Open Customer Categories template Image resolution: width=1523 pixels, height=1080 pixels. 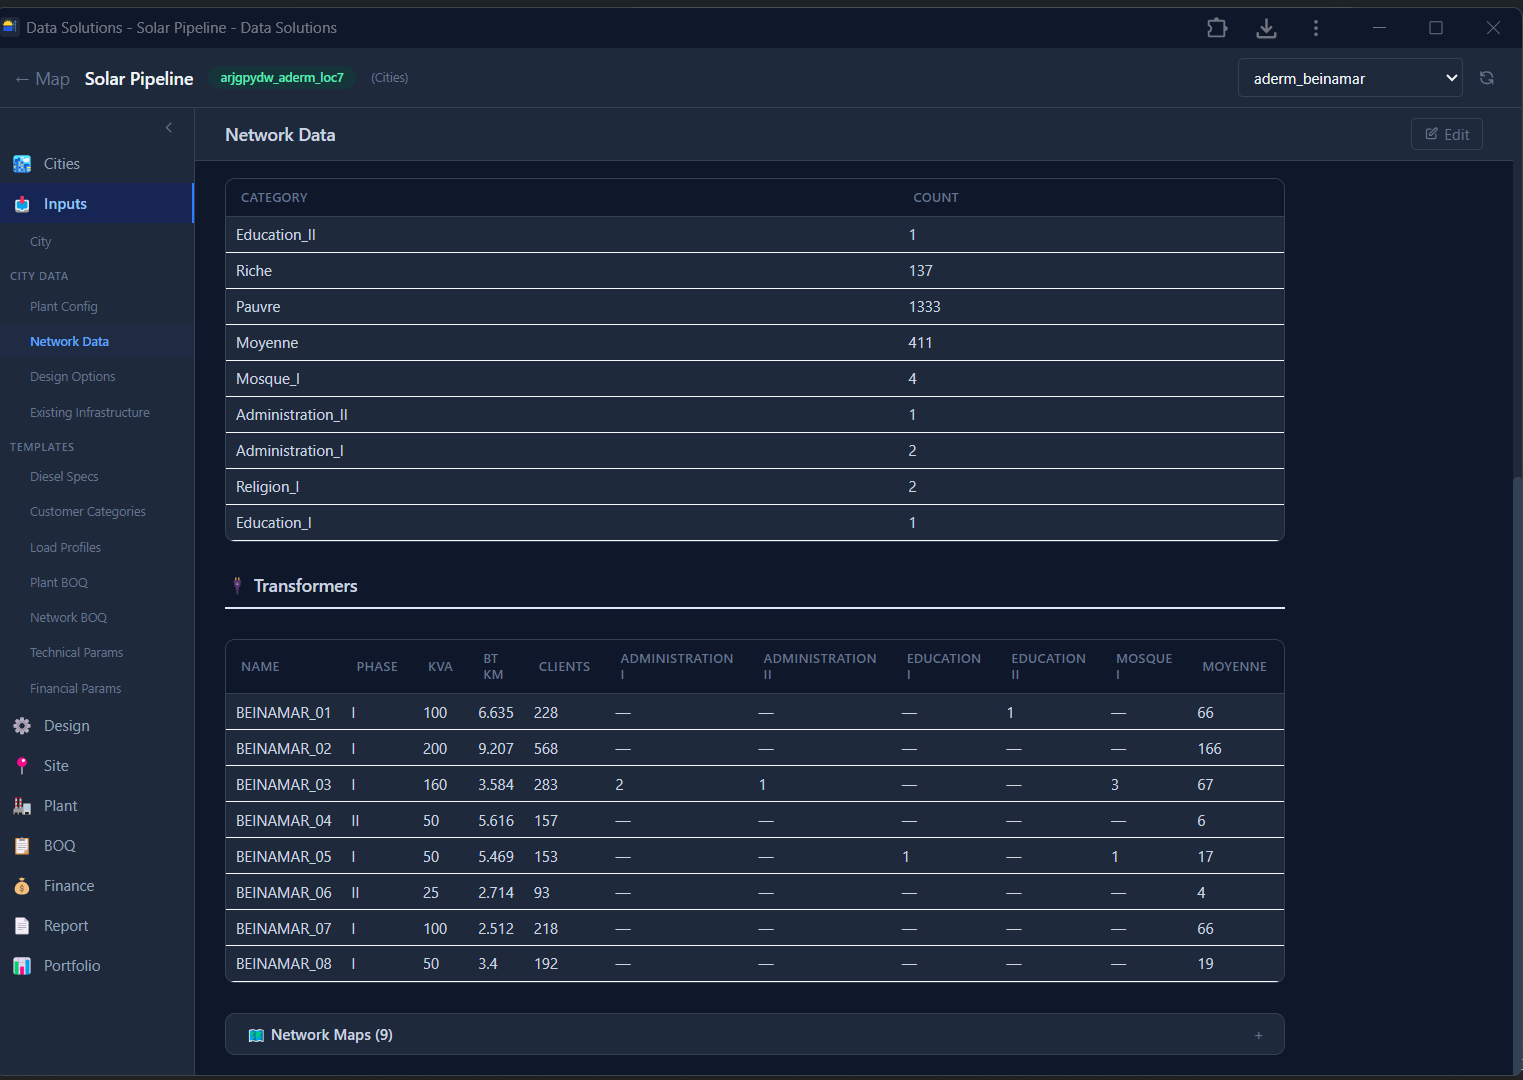pyautogui.click(x=88, y=512)
